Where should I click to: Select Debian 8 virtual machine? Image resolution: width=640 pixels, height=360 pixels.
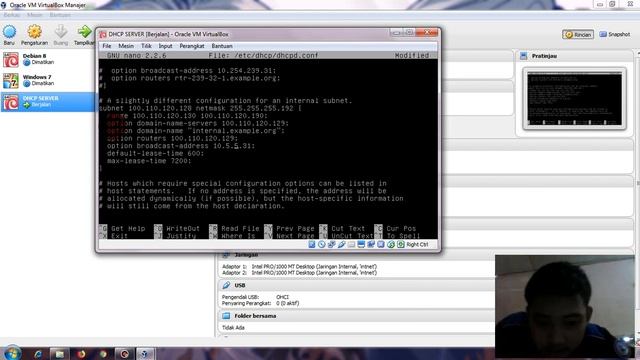47,59
